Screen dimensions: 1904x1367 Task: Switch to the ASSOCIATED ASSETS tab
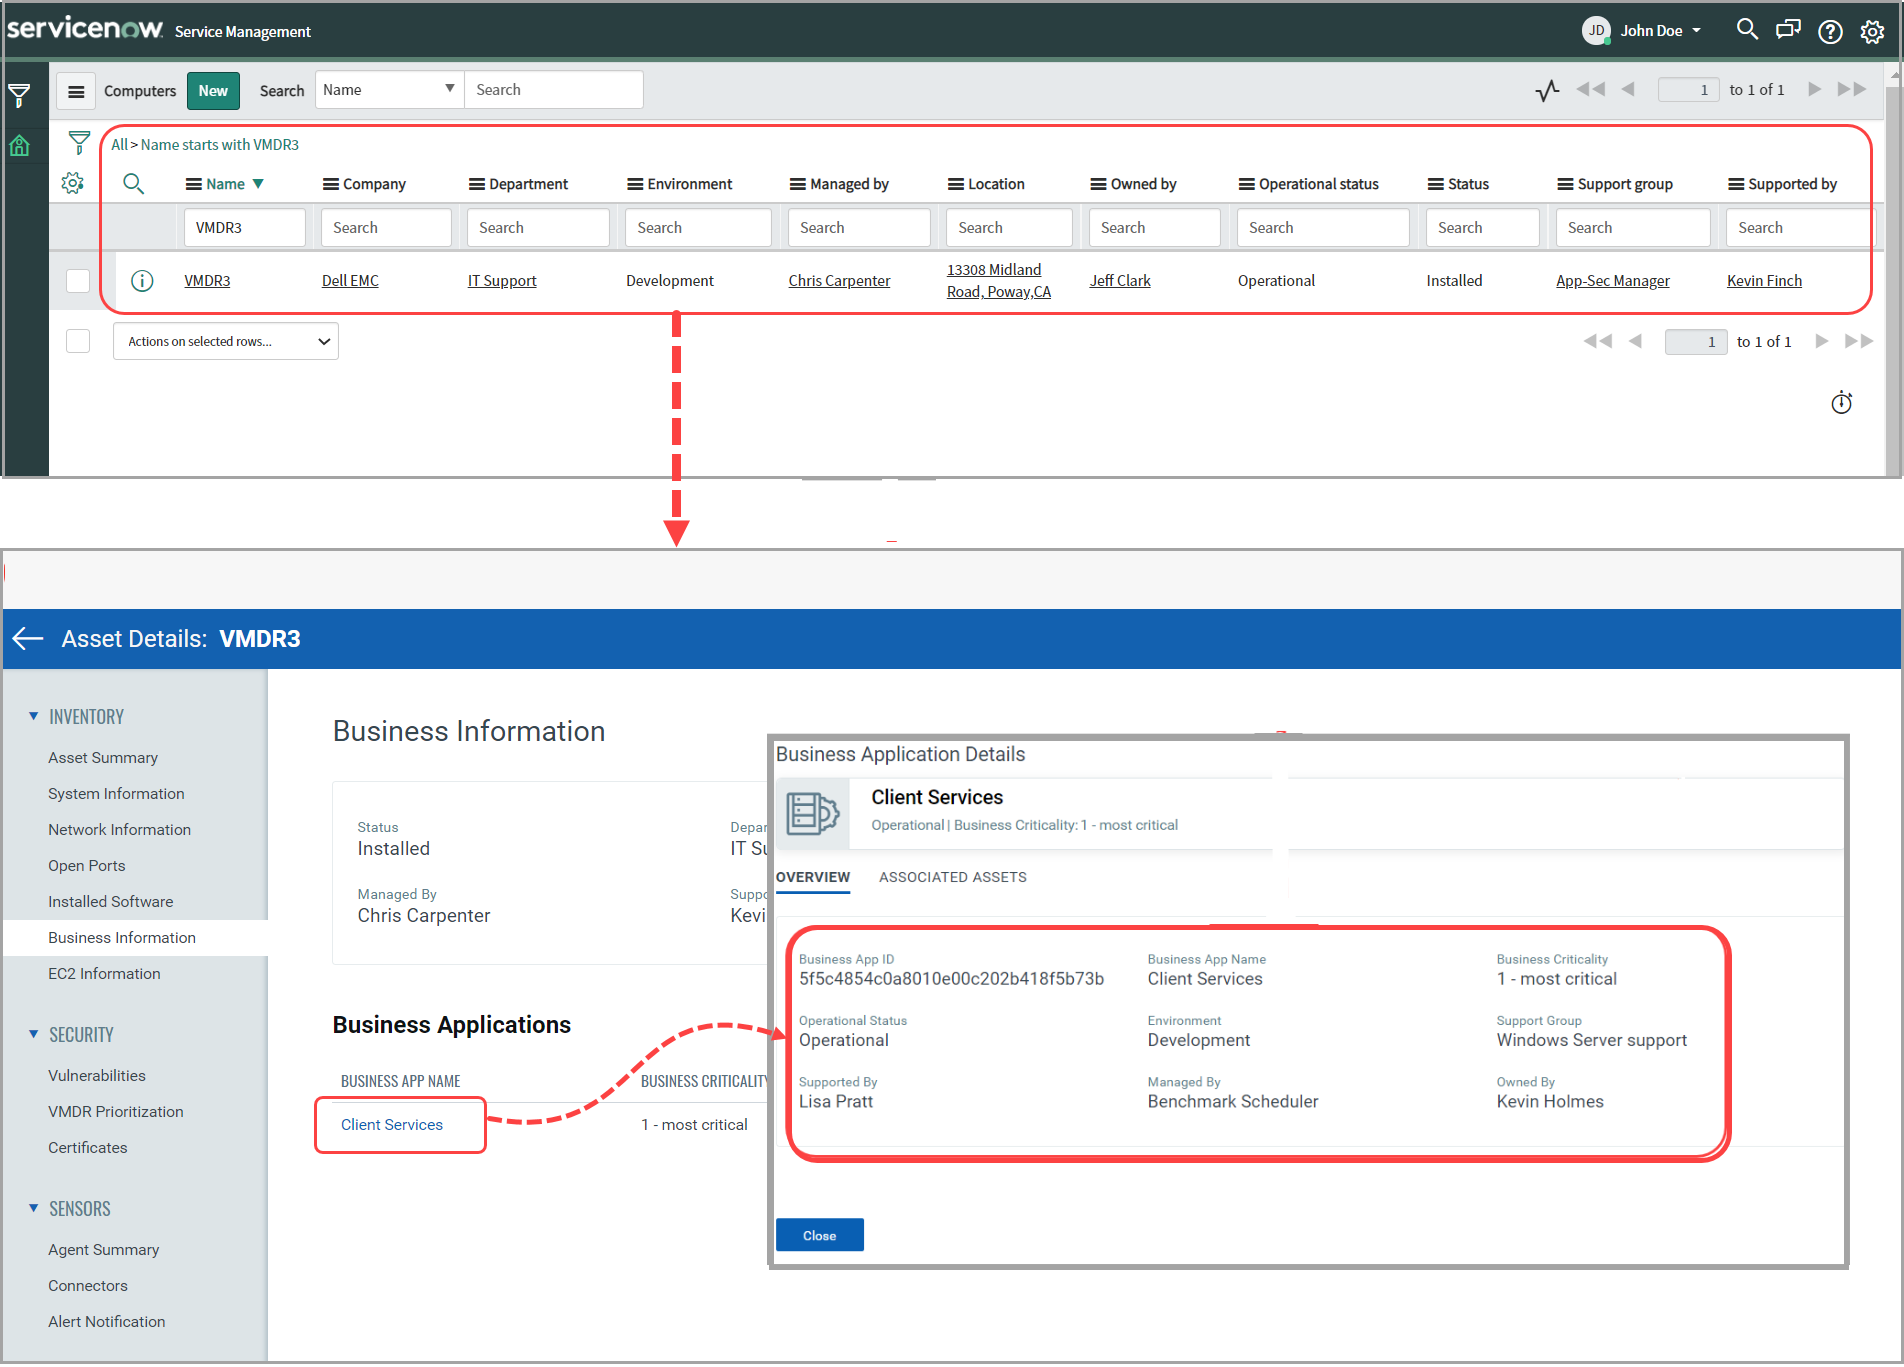(952, 877)
